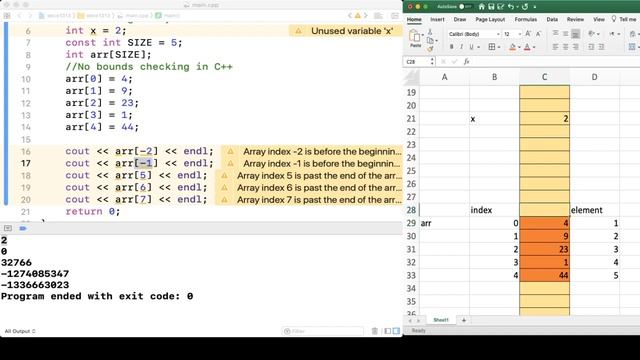Switch to the Draw ribbon tab
This screenshot has width=640, height=360.
460,19
